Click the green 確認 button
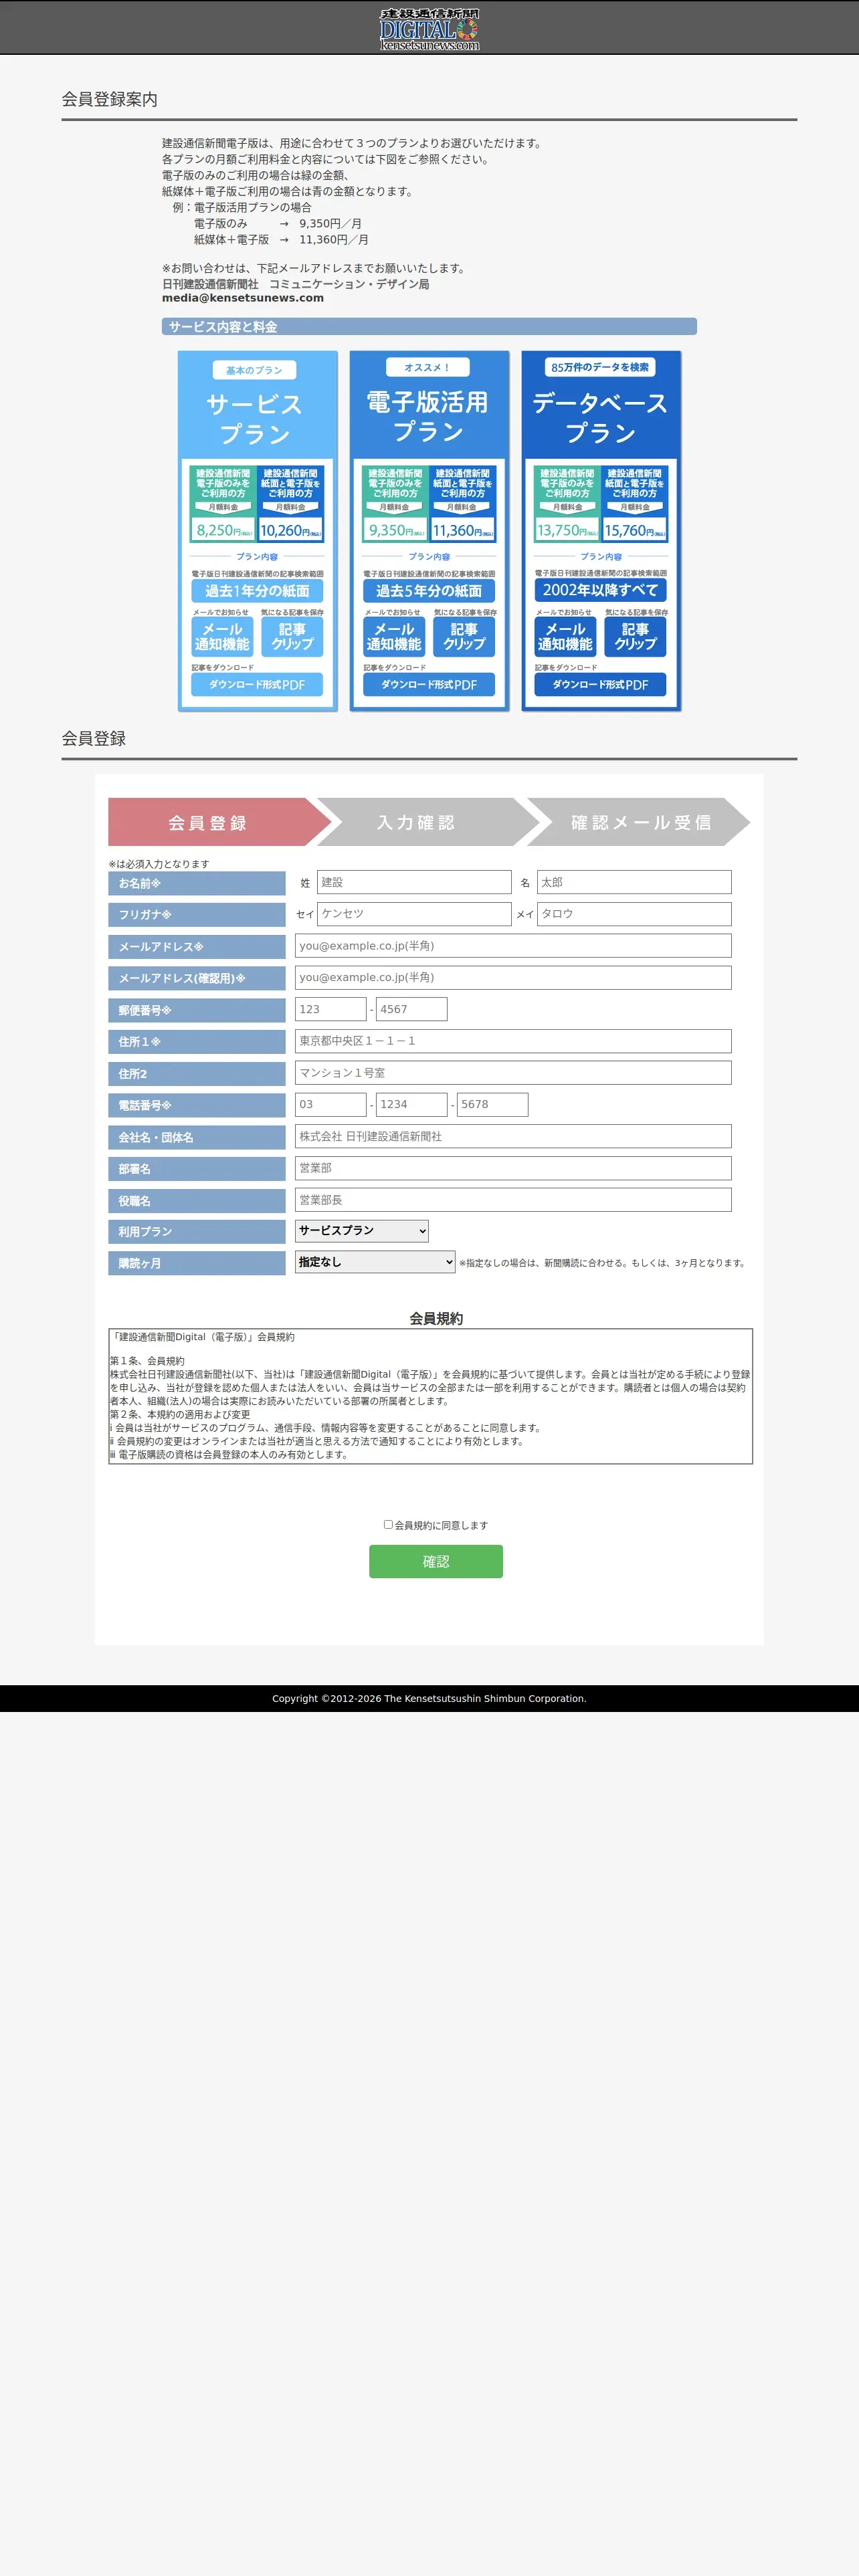859x2576 pixels. pyautogui.click(x=436, y=1561)
